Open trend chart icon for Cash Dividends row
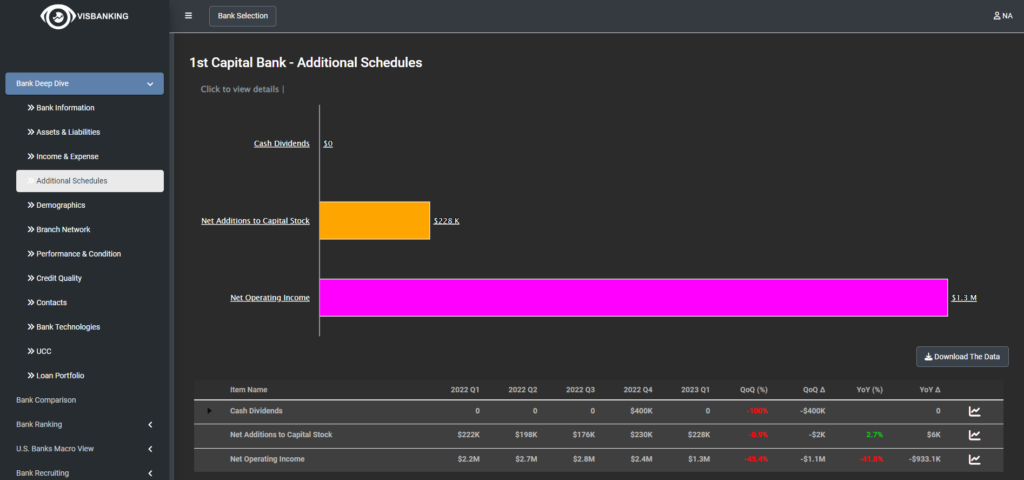The height and width of the screenshot is (480, 1024). pyautogui.click(x=974, y=411)
